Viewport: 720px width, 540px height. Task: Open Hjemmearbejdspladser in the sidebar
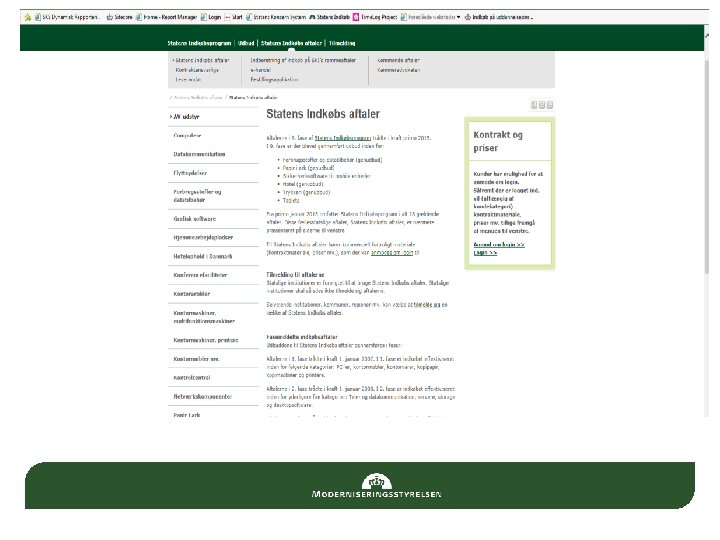pyautogui.click(x=203, y=237)
